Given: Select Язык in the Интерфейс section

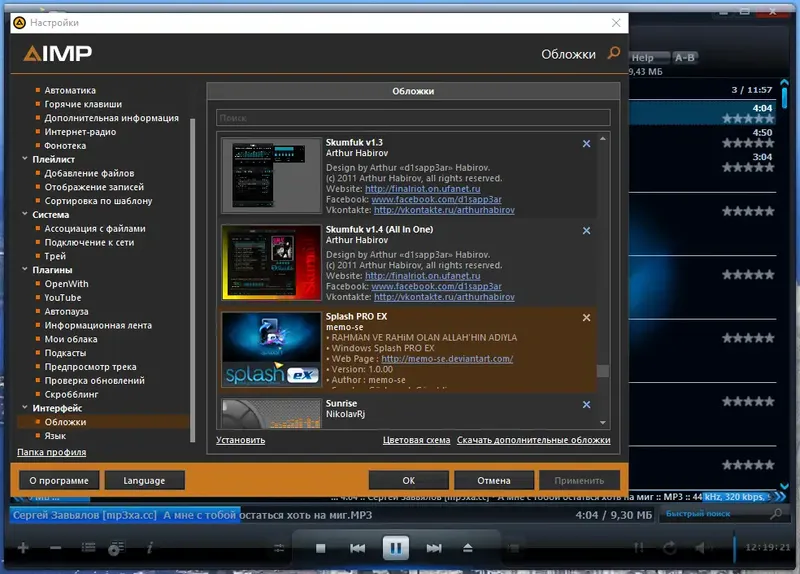Looking at the screenshot, I should point(55,436).
